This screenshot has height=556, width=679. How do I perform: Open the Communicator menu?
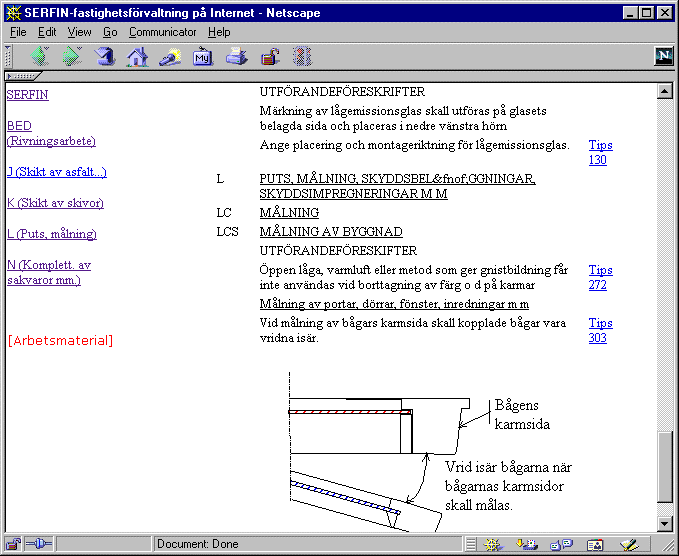tap(163, 32)
